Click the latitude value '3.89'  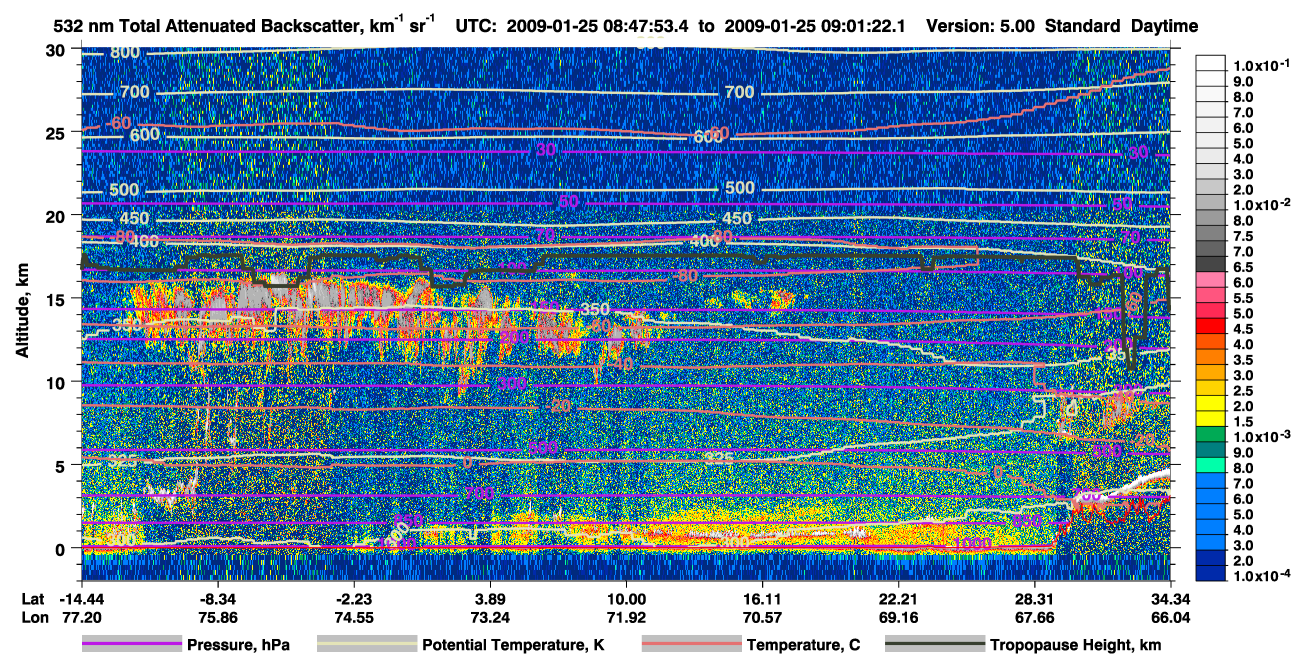pos(490,599)
